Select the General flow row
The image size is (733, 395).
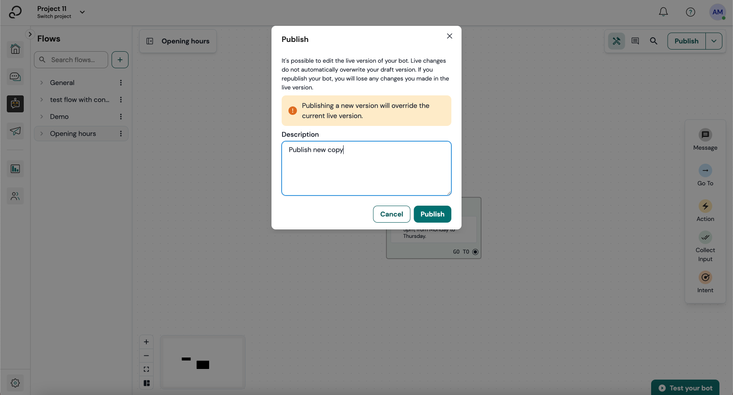81,83
